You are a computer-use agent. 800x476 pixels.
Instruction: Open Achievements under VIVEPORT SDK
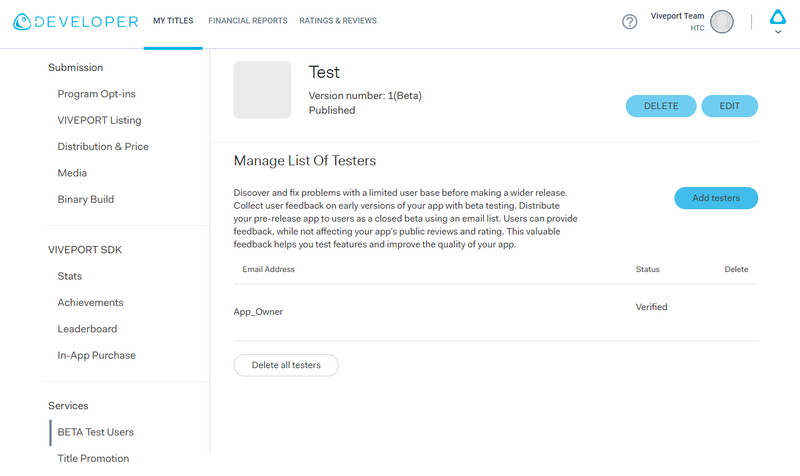[90, 303]
